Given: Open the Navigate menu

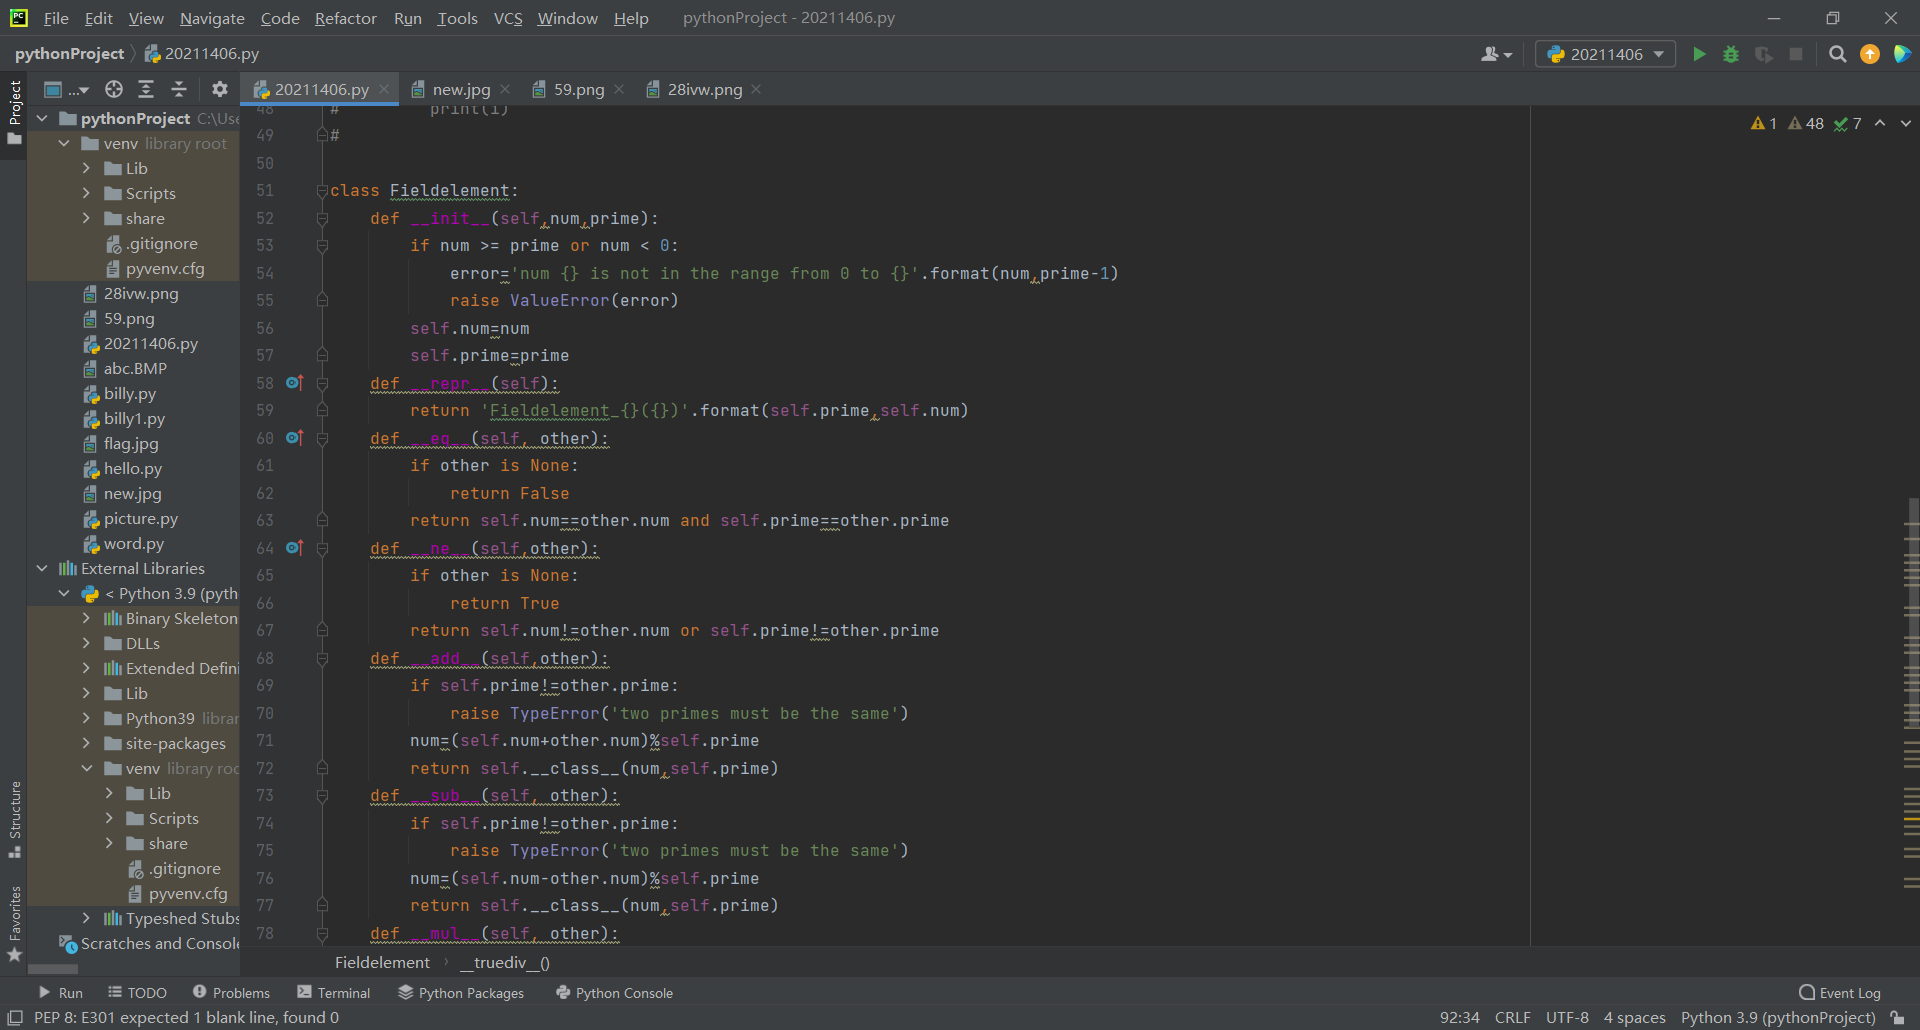Looking at the screenshot, I should point(212,18).
